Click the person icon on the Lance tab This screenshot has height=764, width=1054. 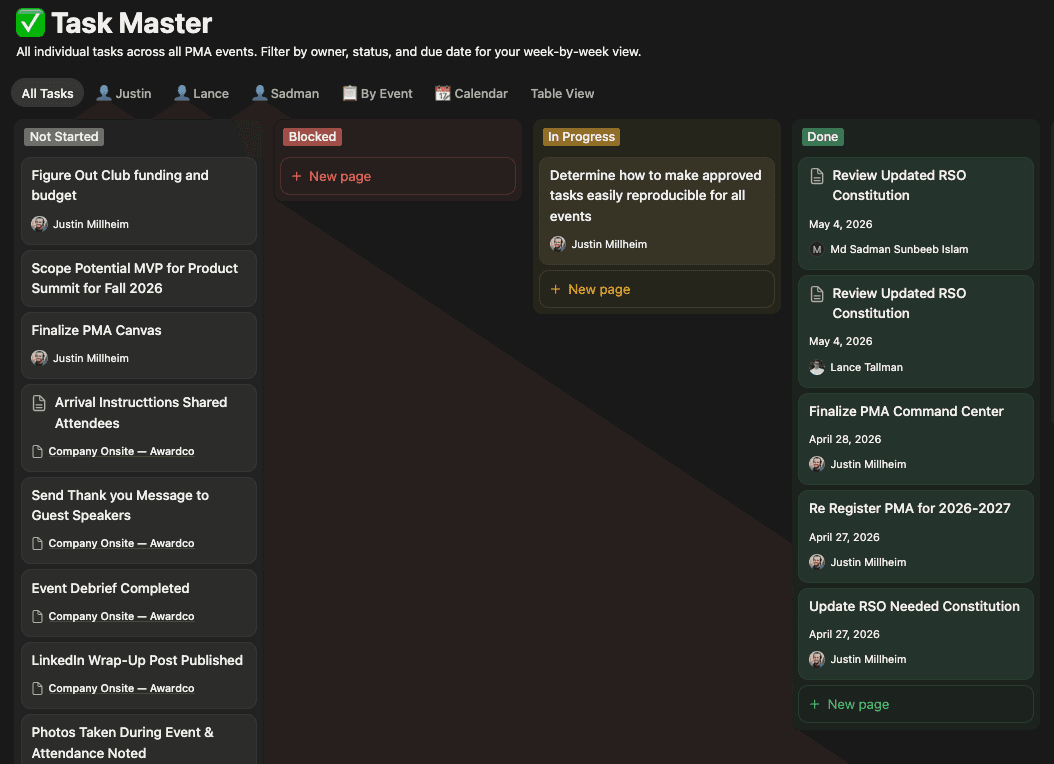pyautogui.click(x=181, y=93)
